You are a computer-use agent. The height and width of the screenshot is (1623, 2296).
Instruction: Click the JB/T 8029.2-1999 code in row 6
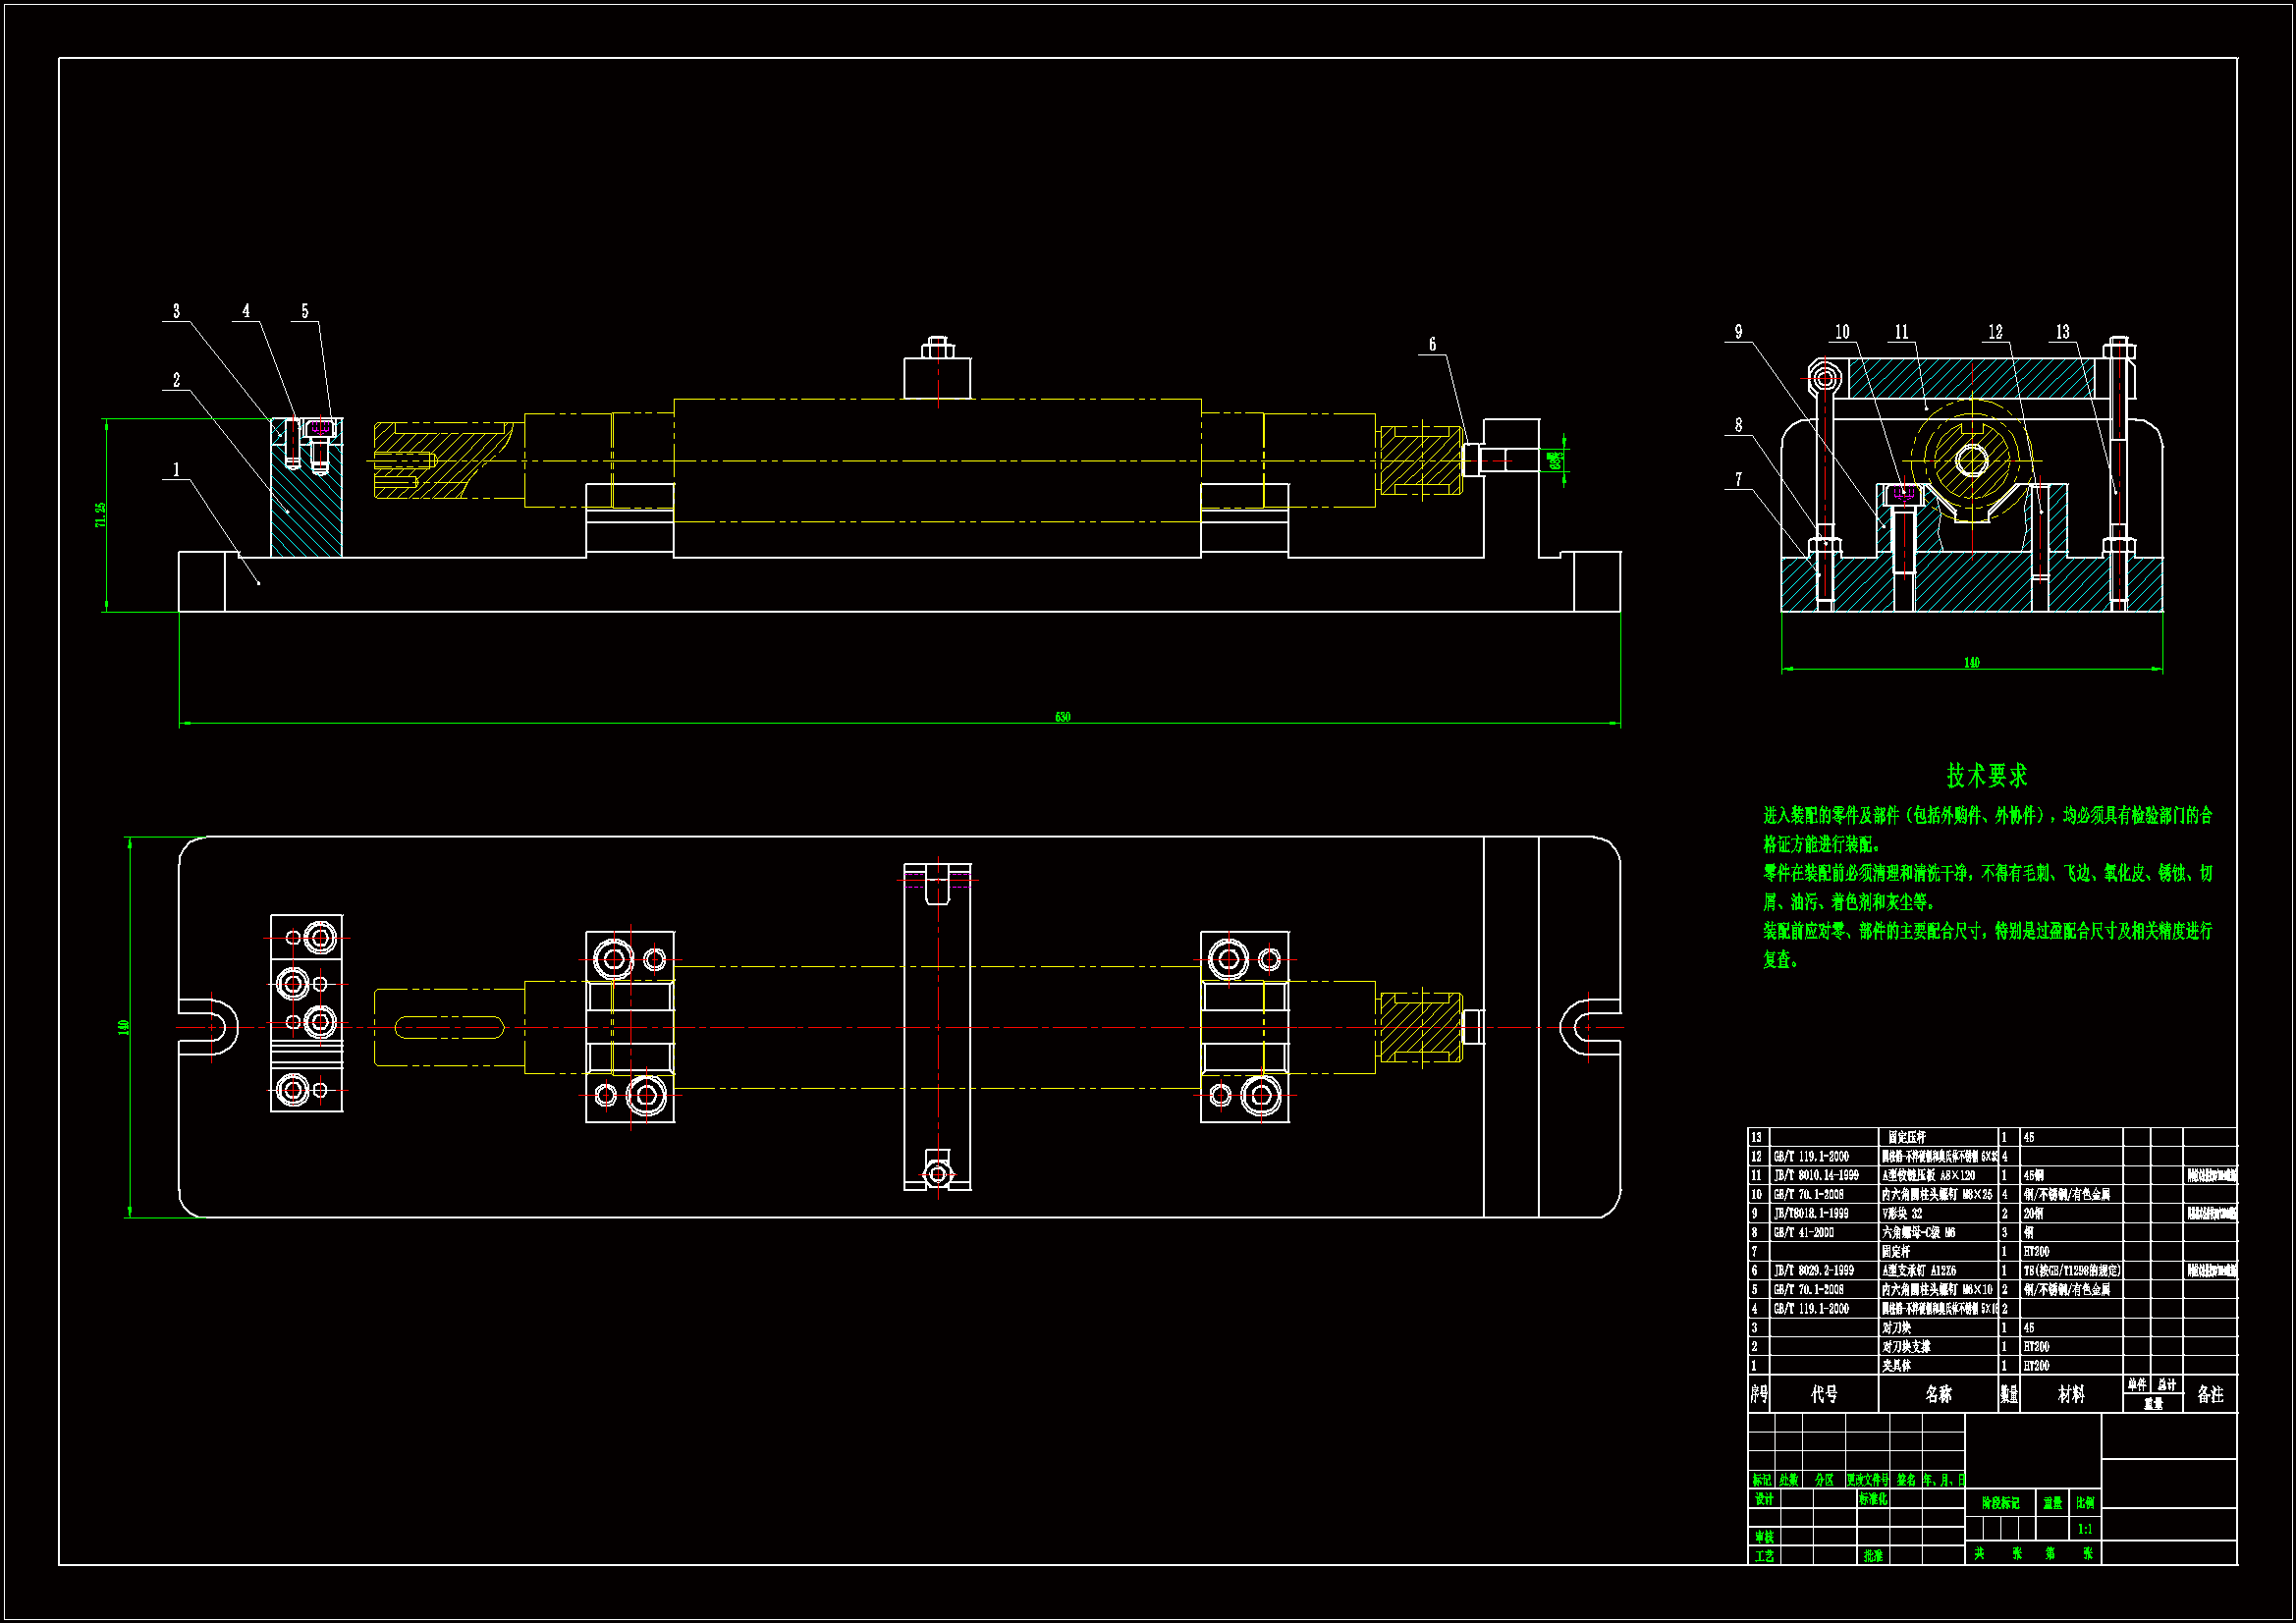pos(1814,1271)
